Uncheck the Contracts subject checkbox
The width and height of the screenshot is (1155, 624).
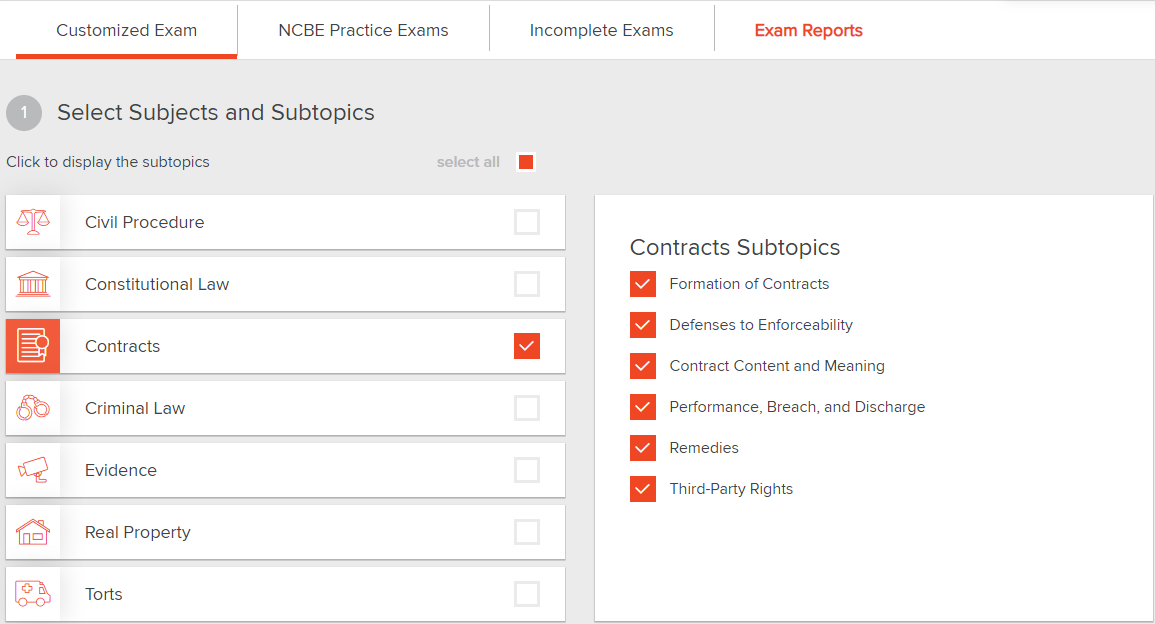pos(527,346)
